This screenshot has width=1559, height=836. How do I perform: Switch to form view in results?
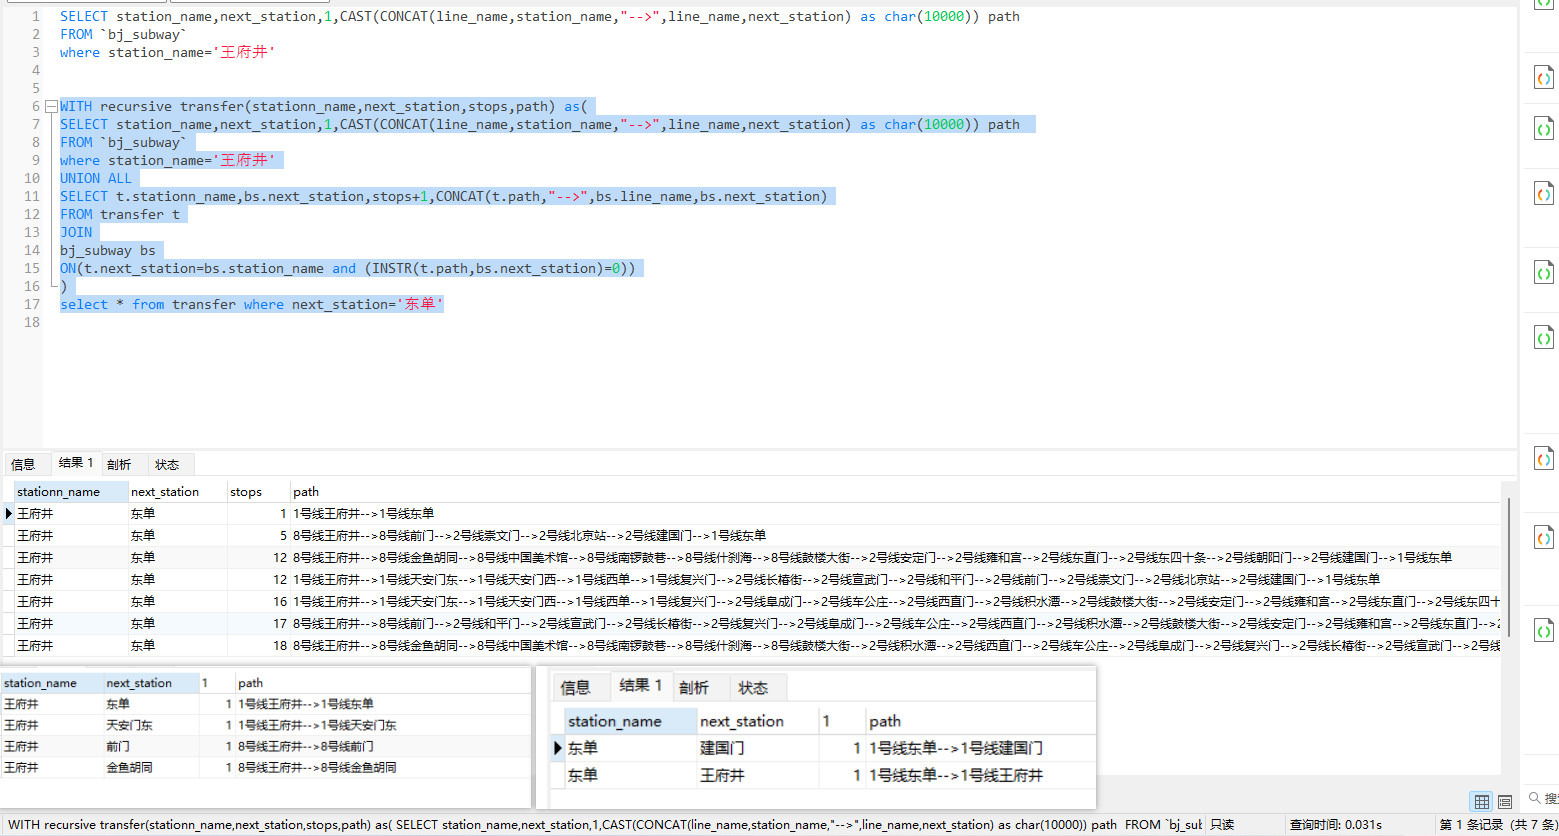1504,802
